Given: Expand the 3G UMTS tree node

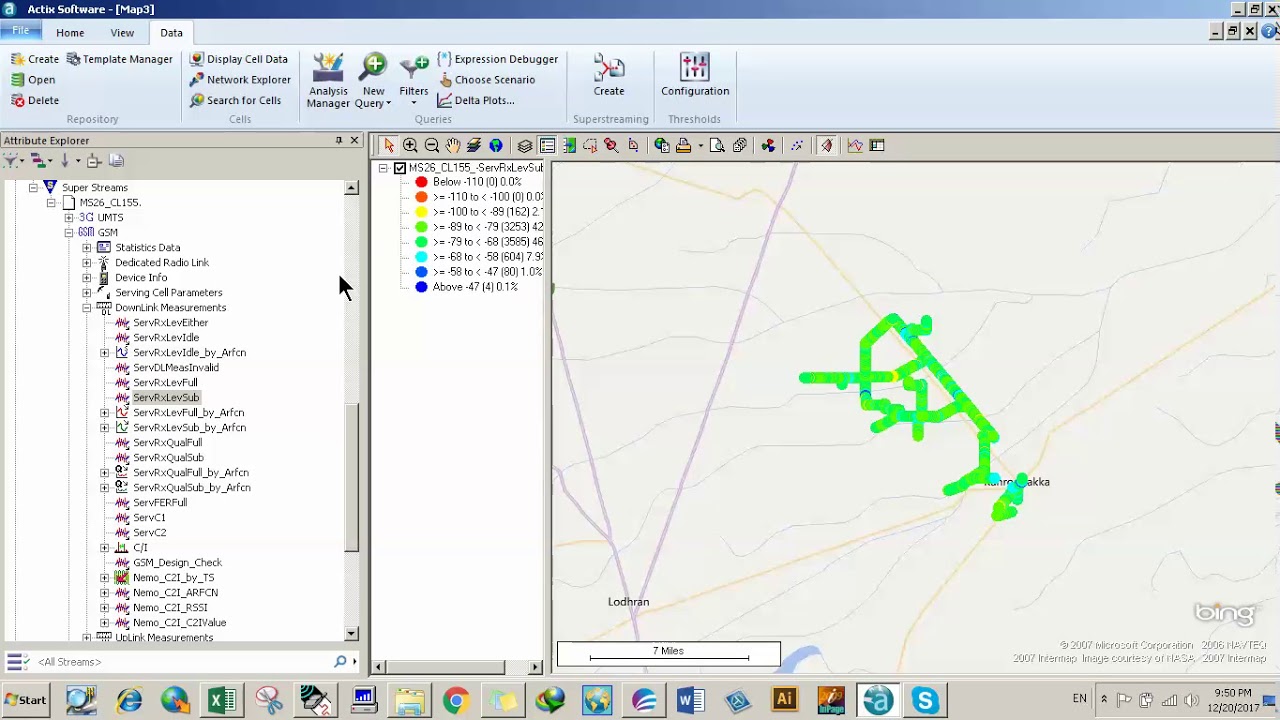Looking at the screenshot, I should [x=69, y=217].
